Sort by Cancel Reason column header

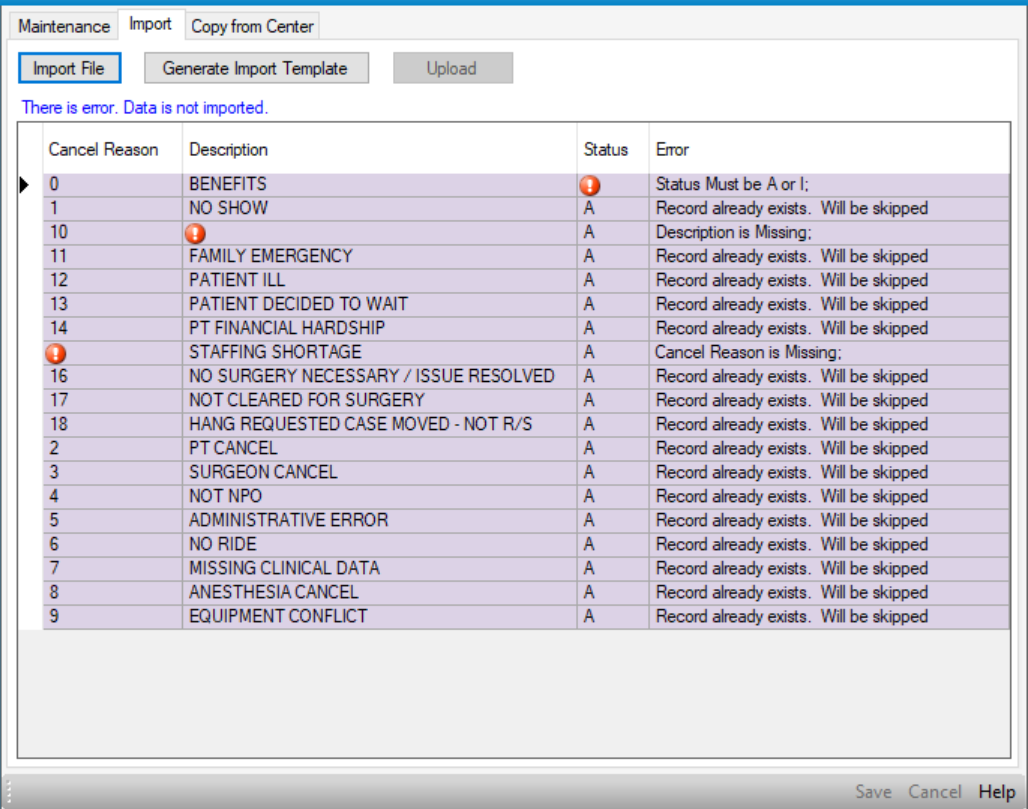[103, 149]
